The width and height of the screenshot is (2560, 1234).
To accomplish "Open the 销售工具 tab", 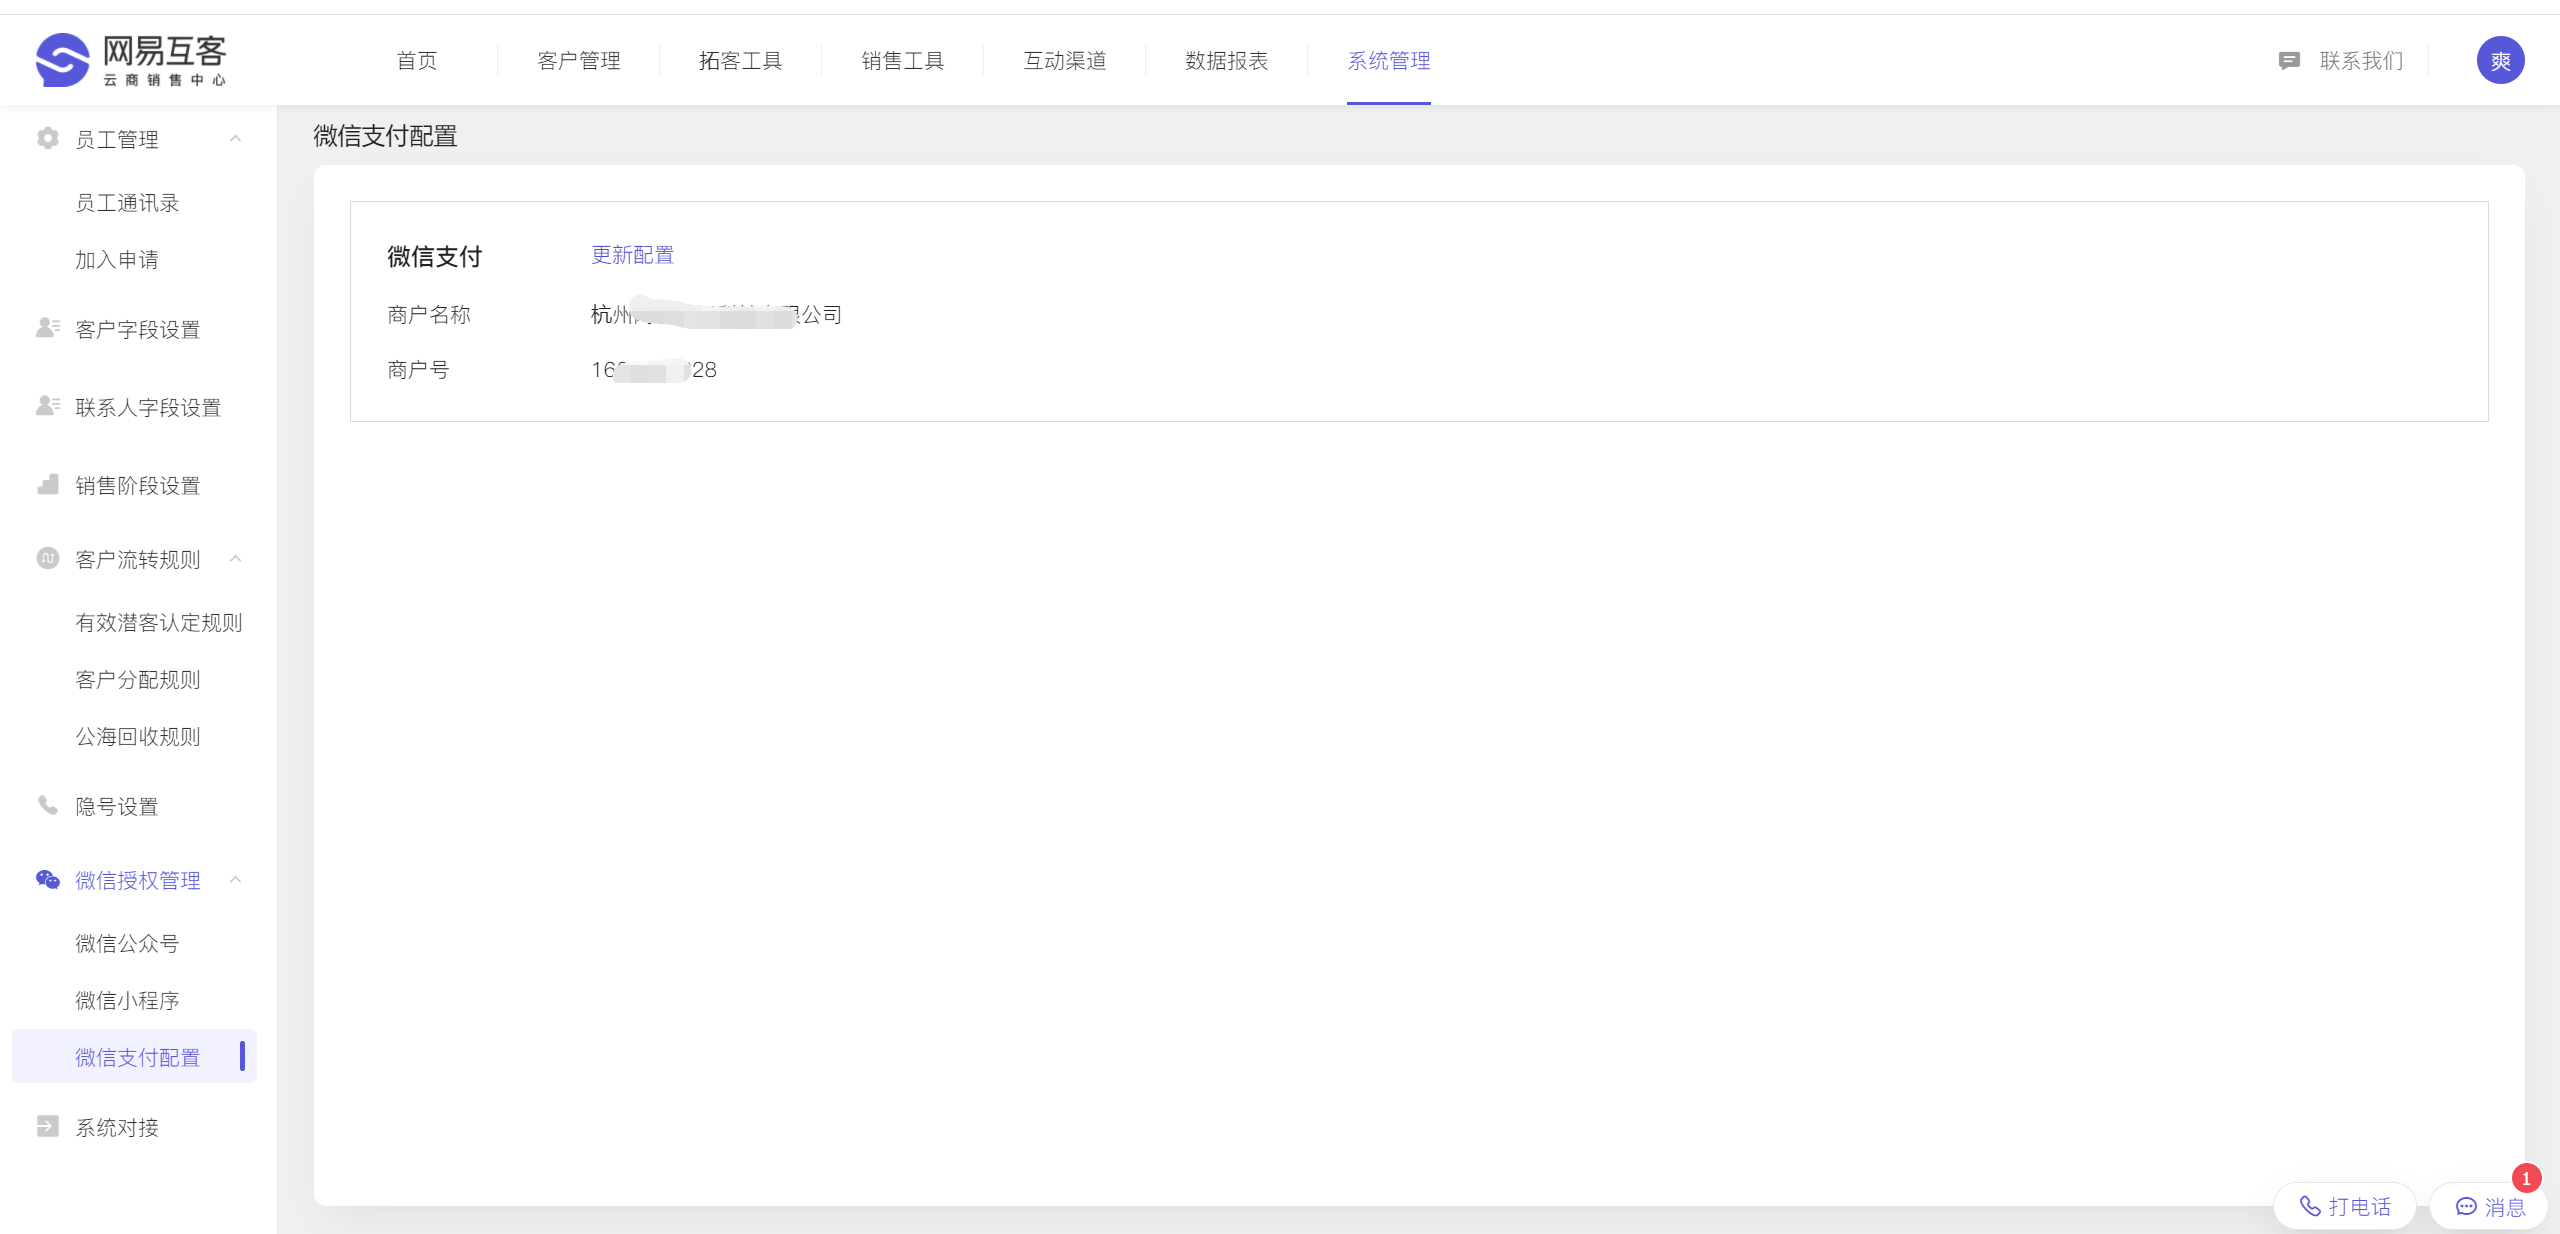I will click(903, 61).
